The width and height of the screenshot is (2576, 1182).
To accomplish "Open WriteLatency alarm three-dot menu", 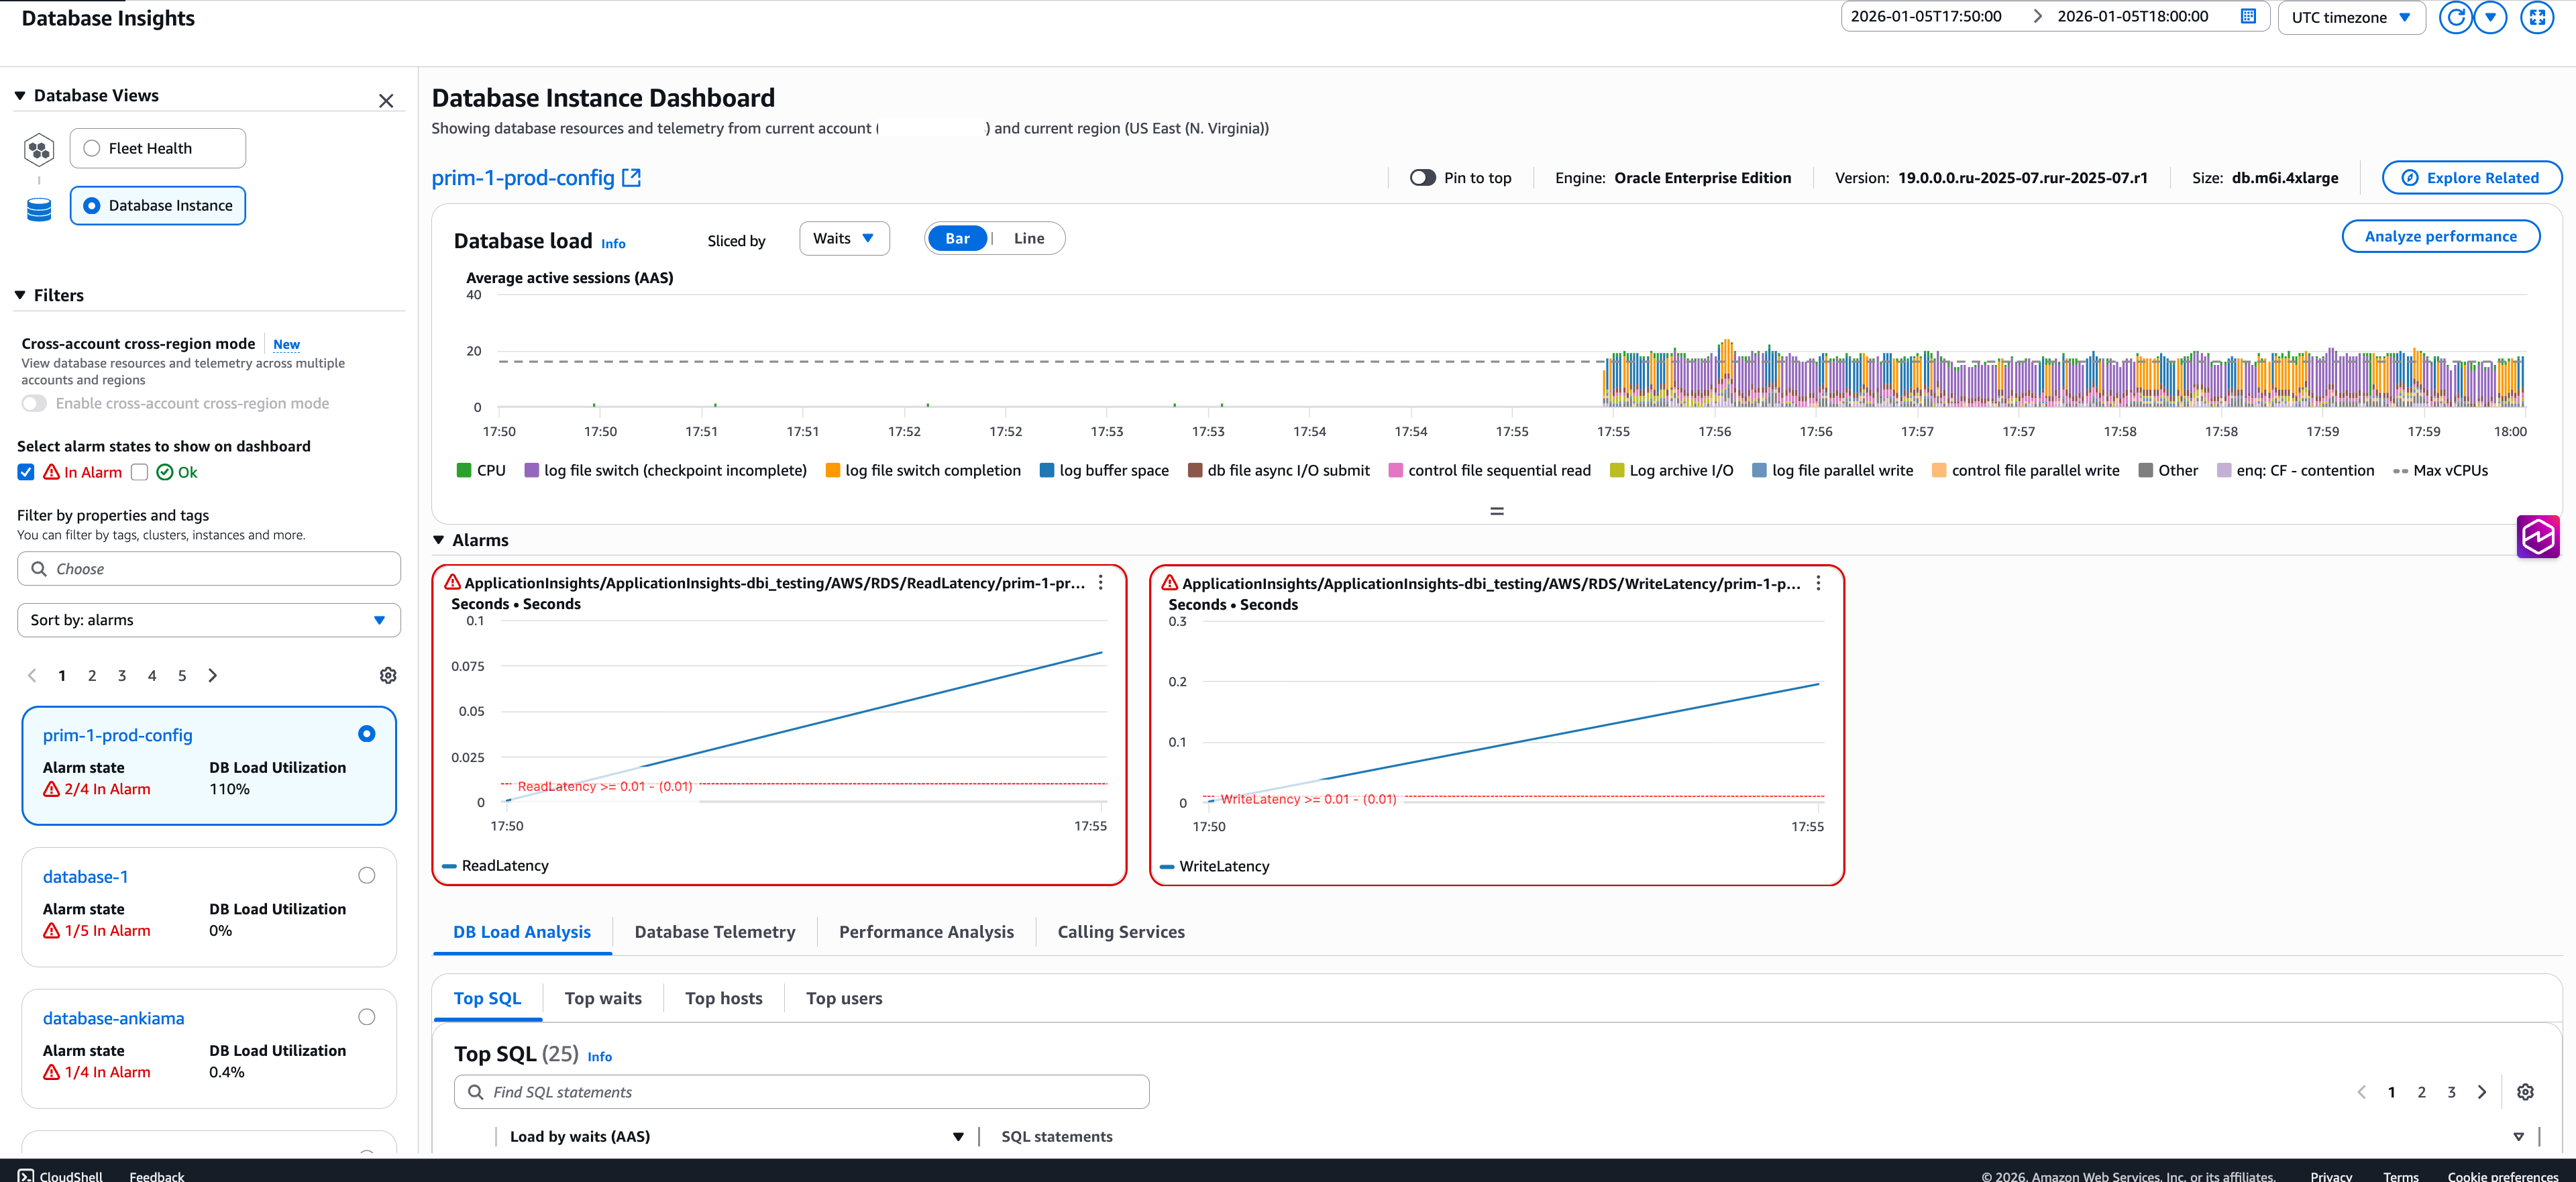I will [x=1818, y=583].
